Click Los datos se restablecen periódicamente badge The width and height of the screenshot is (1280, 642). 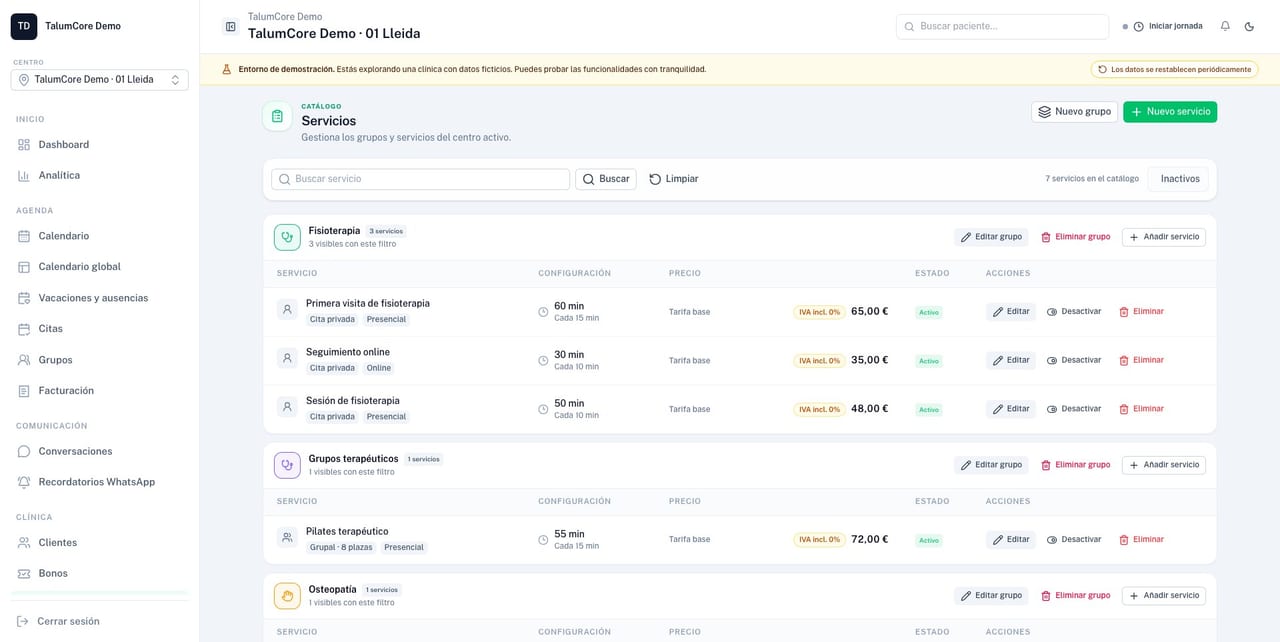pyautogui.click(x=1174, y=70)
